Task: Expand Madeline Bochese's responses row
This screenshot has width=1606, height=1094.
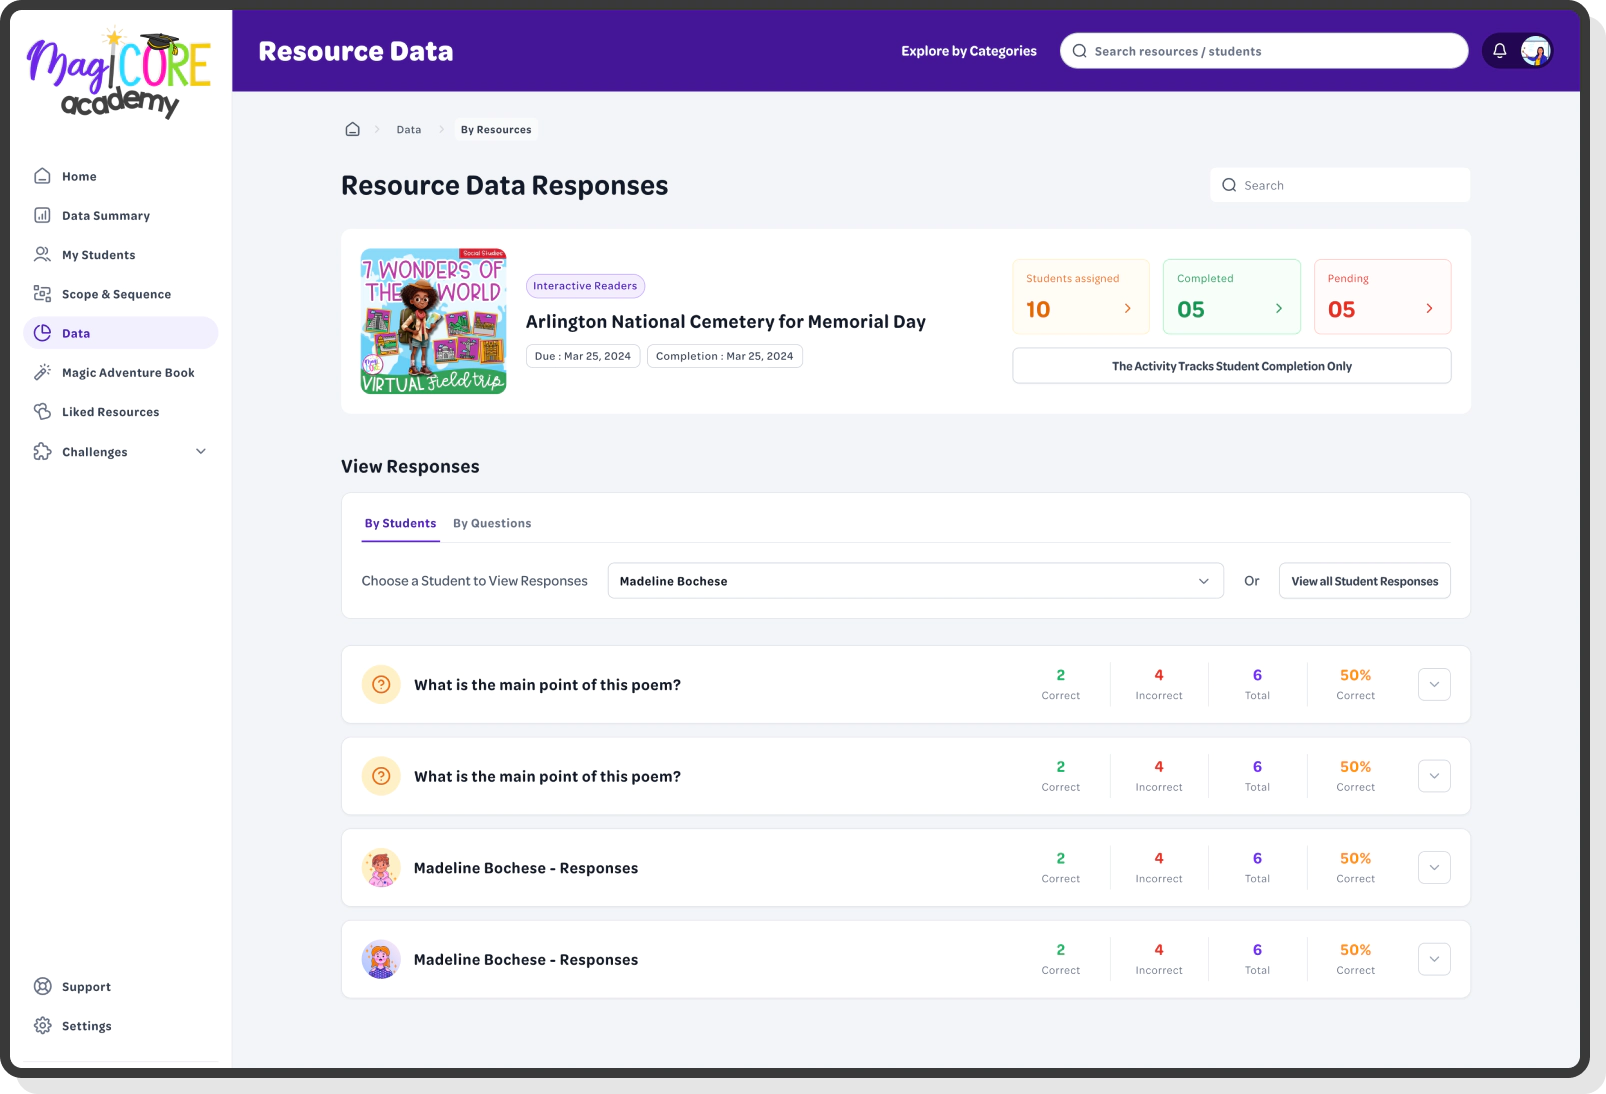Action: [1434, 867]
